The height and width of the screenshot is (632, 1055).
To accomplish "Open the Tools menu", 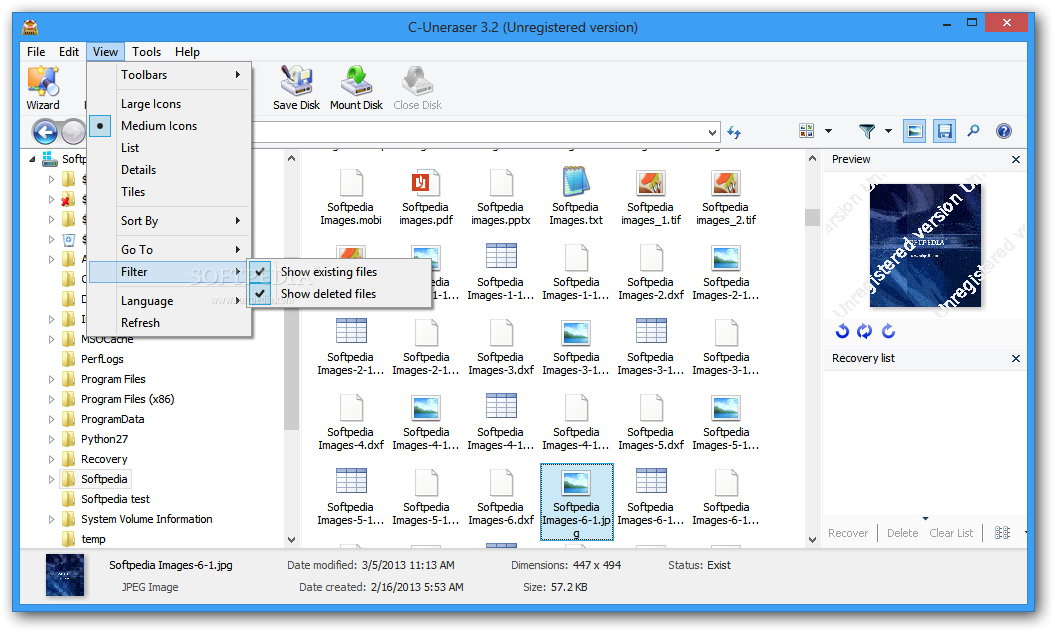I will pos(146,52).
